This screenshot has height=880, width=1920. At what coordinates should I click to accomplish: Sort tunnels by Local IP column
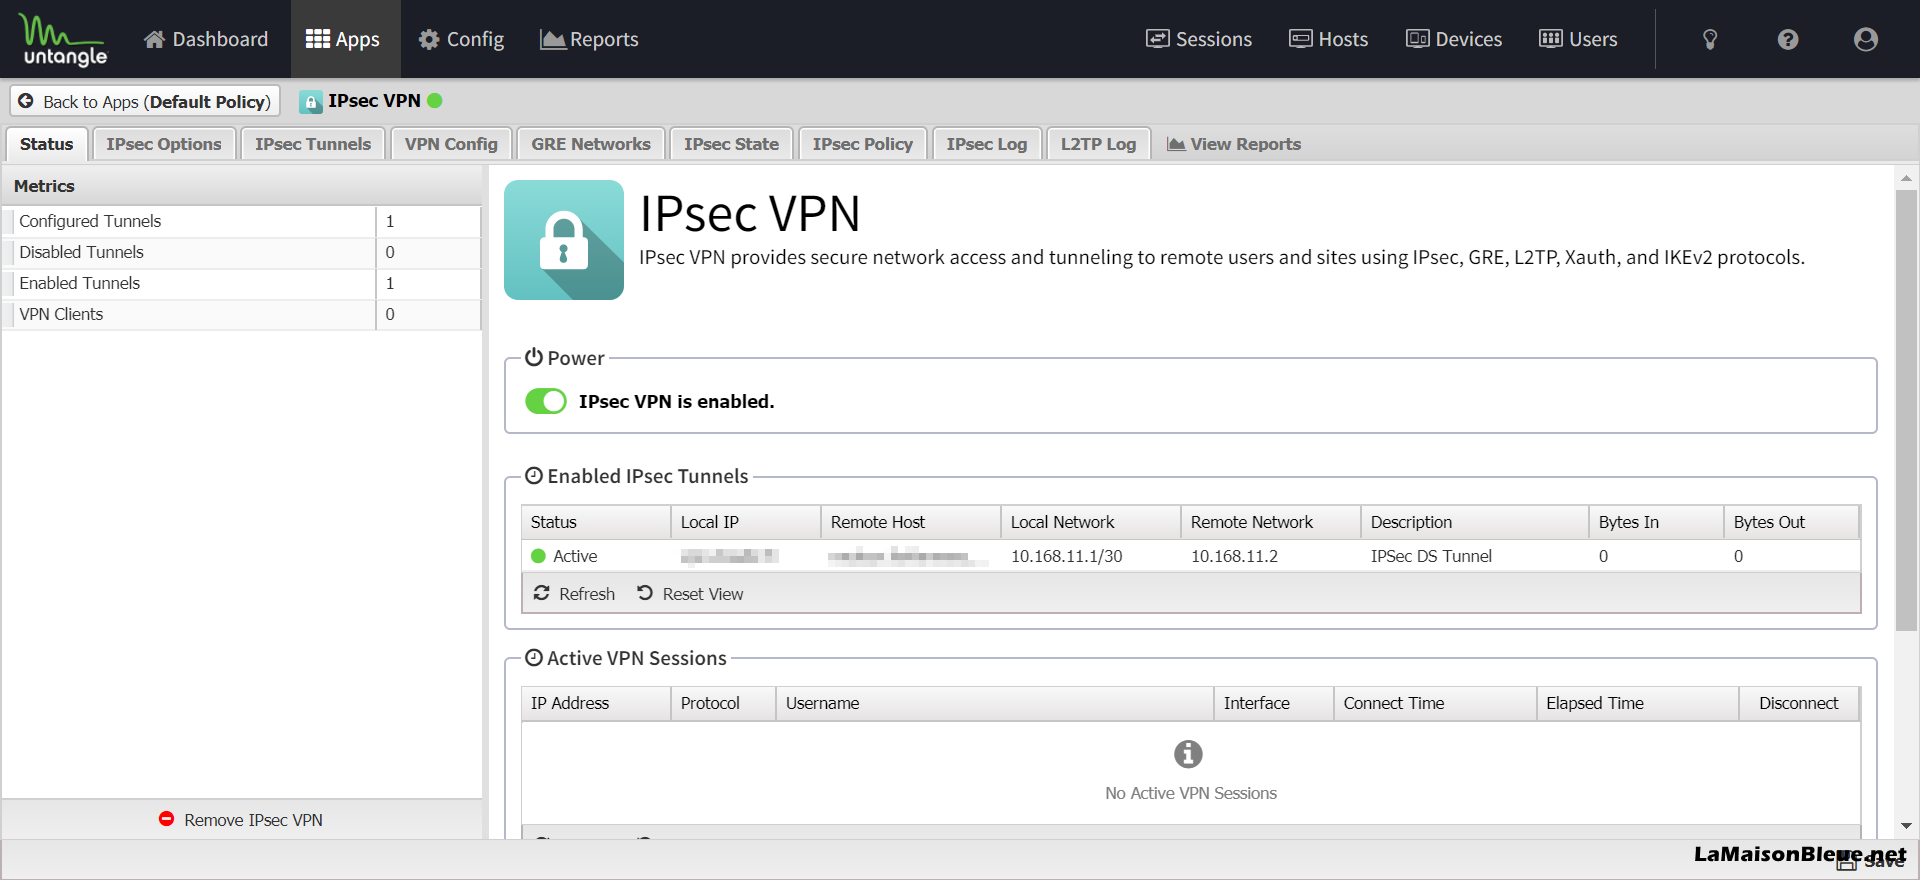pos(746,522)
